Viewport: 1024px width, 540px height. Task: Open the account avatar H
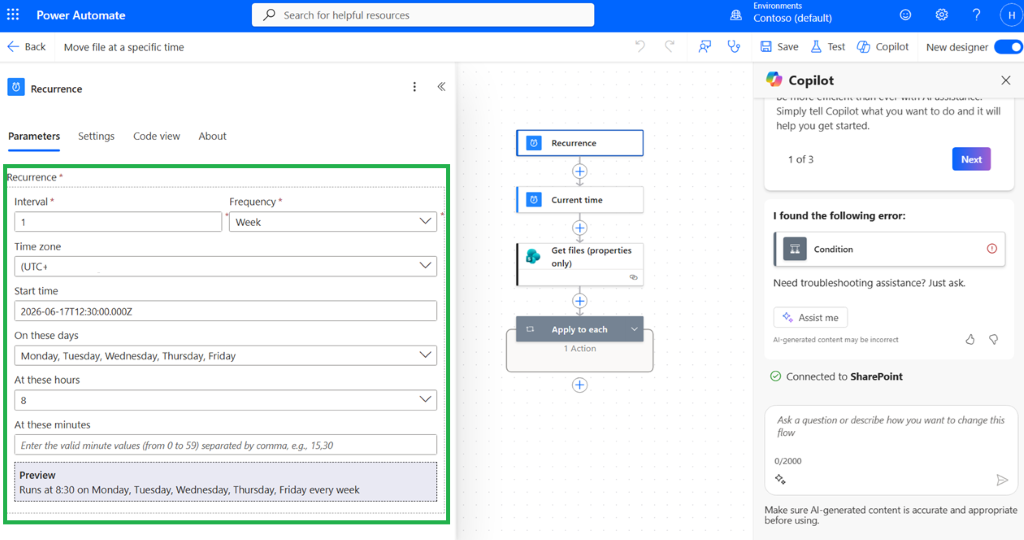[x=1011, y=15]
